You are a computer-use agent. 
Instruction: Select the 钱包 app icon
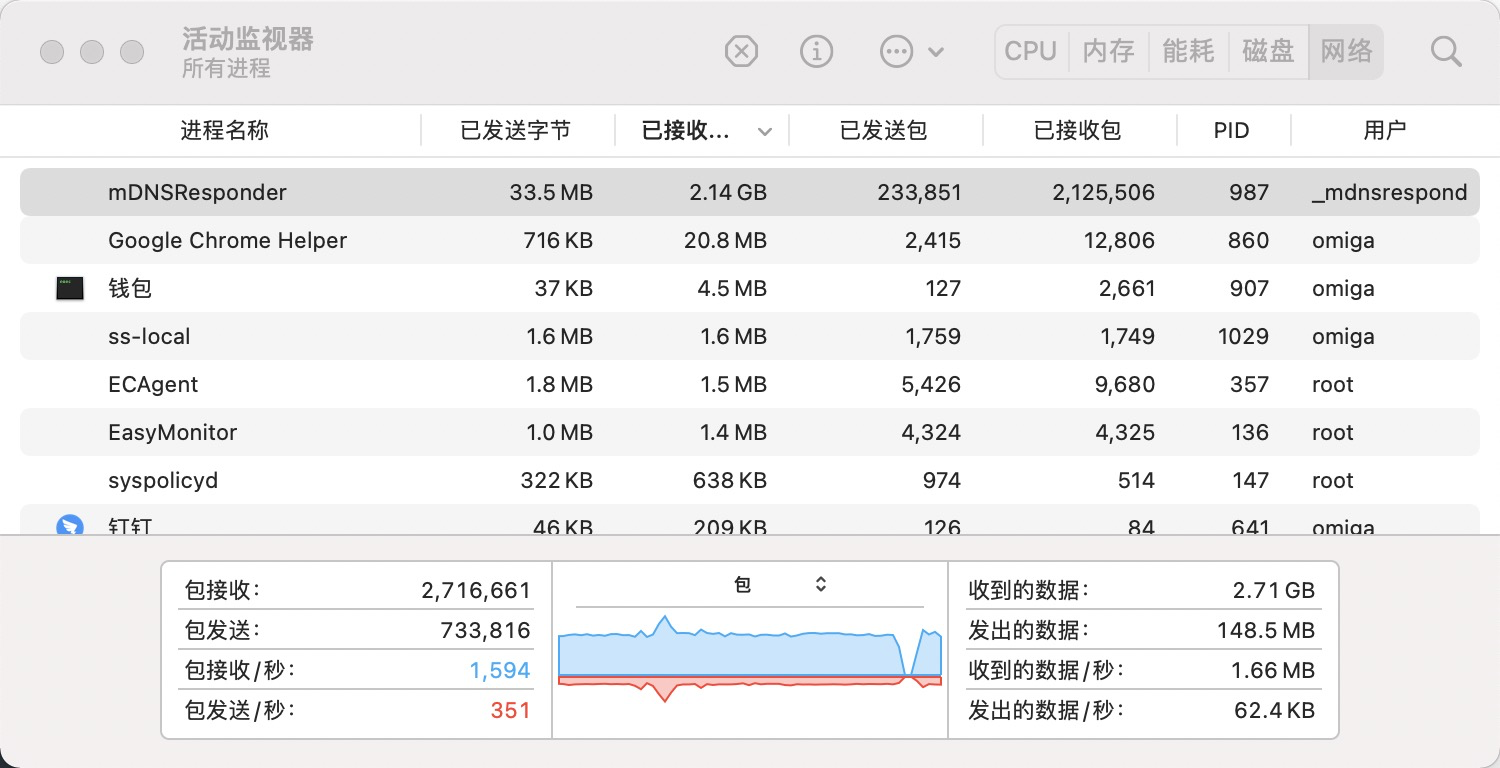click(69, 289)
